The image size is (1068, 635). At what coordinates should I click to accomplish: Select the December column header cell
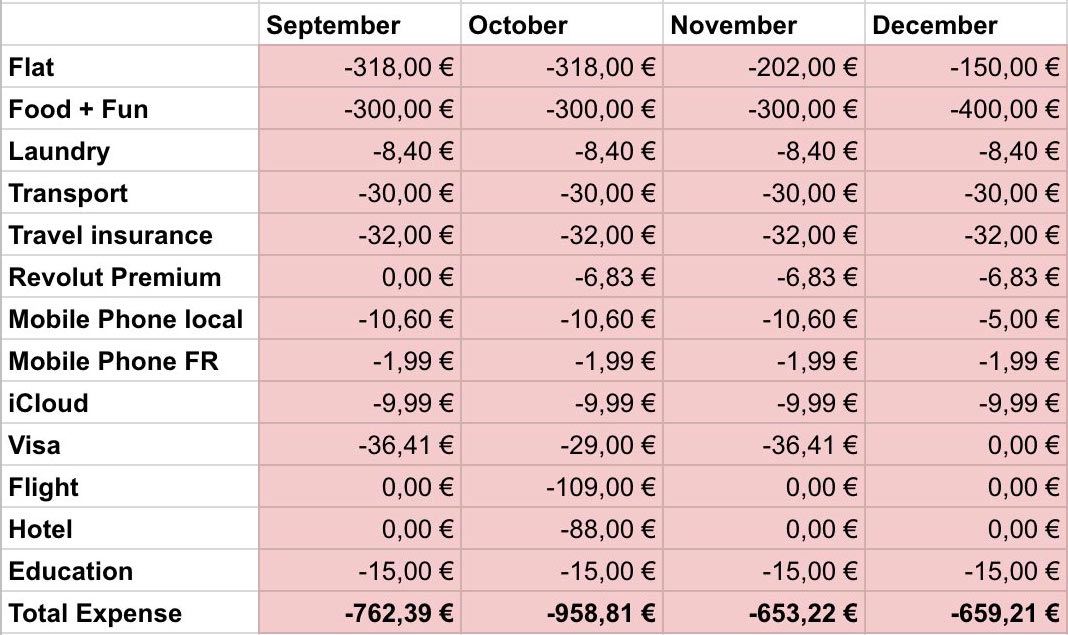click(x=967, y=25)
